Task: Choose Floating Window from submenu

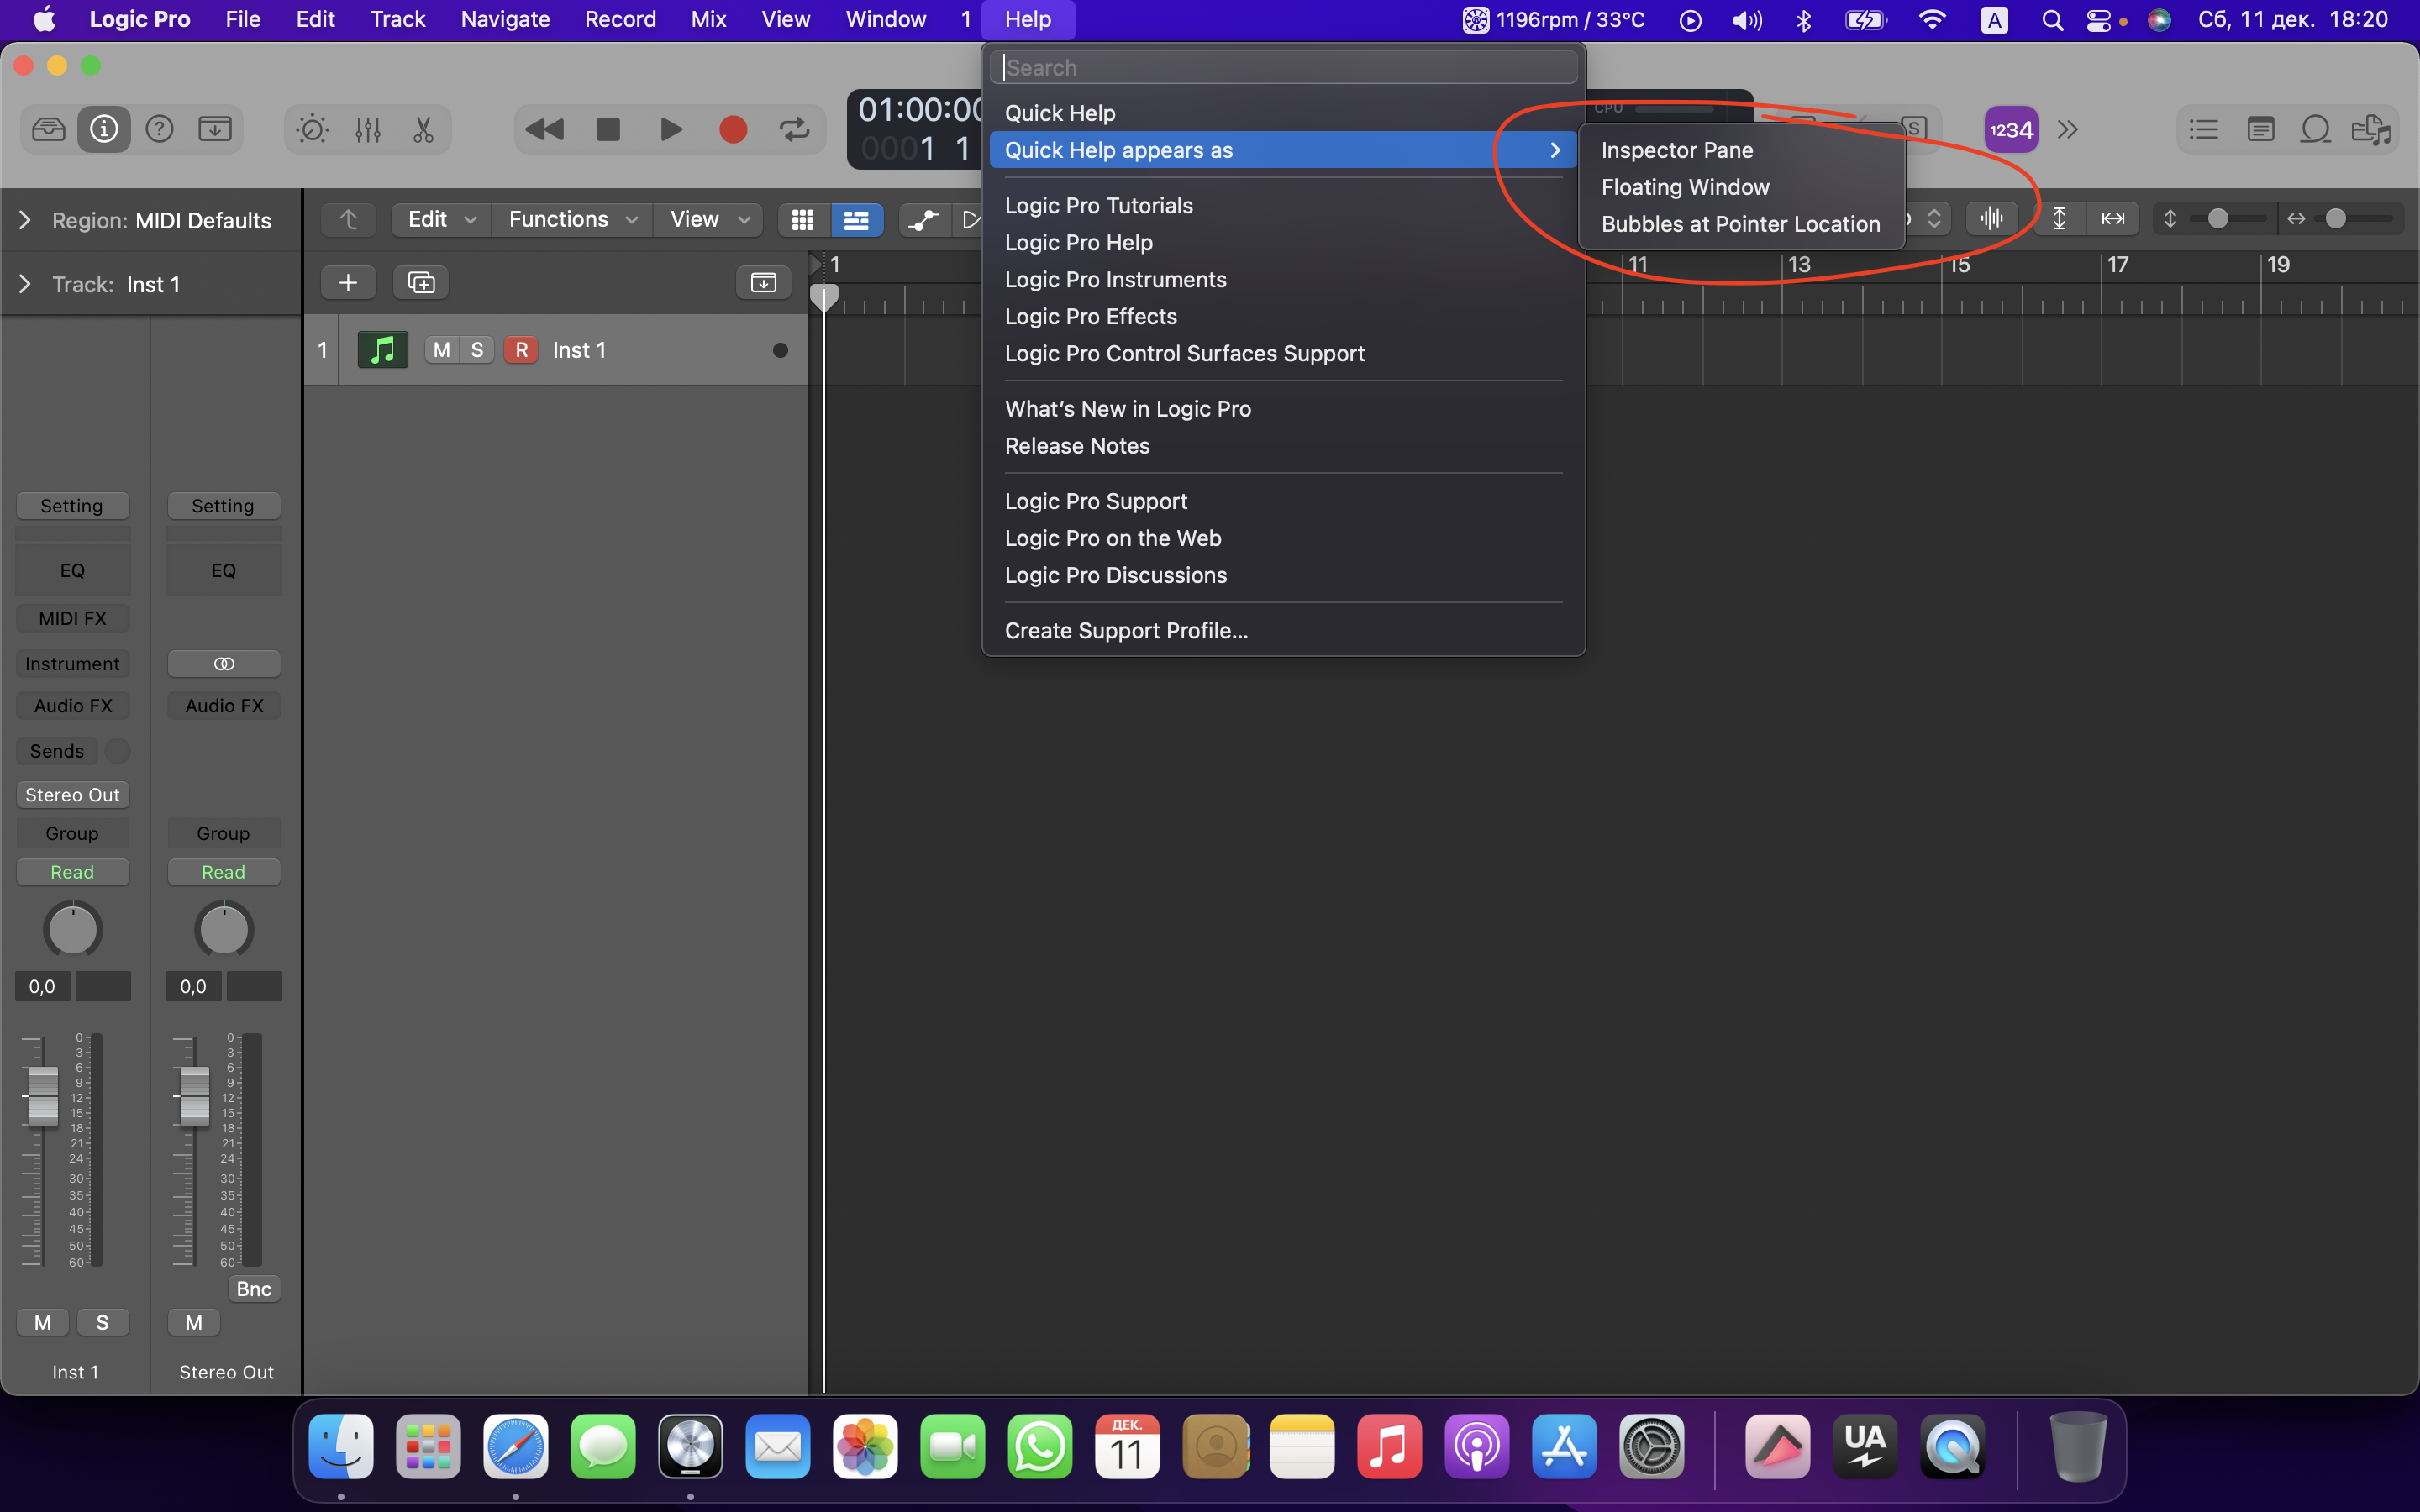Action: pyautogui.click(x=1685, y=187)
